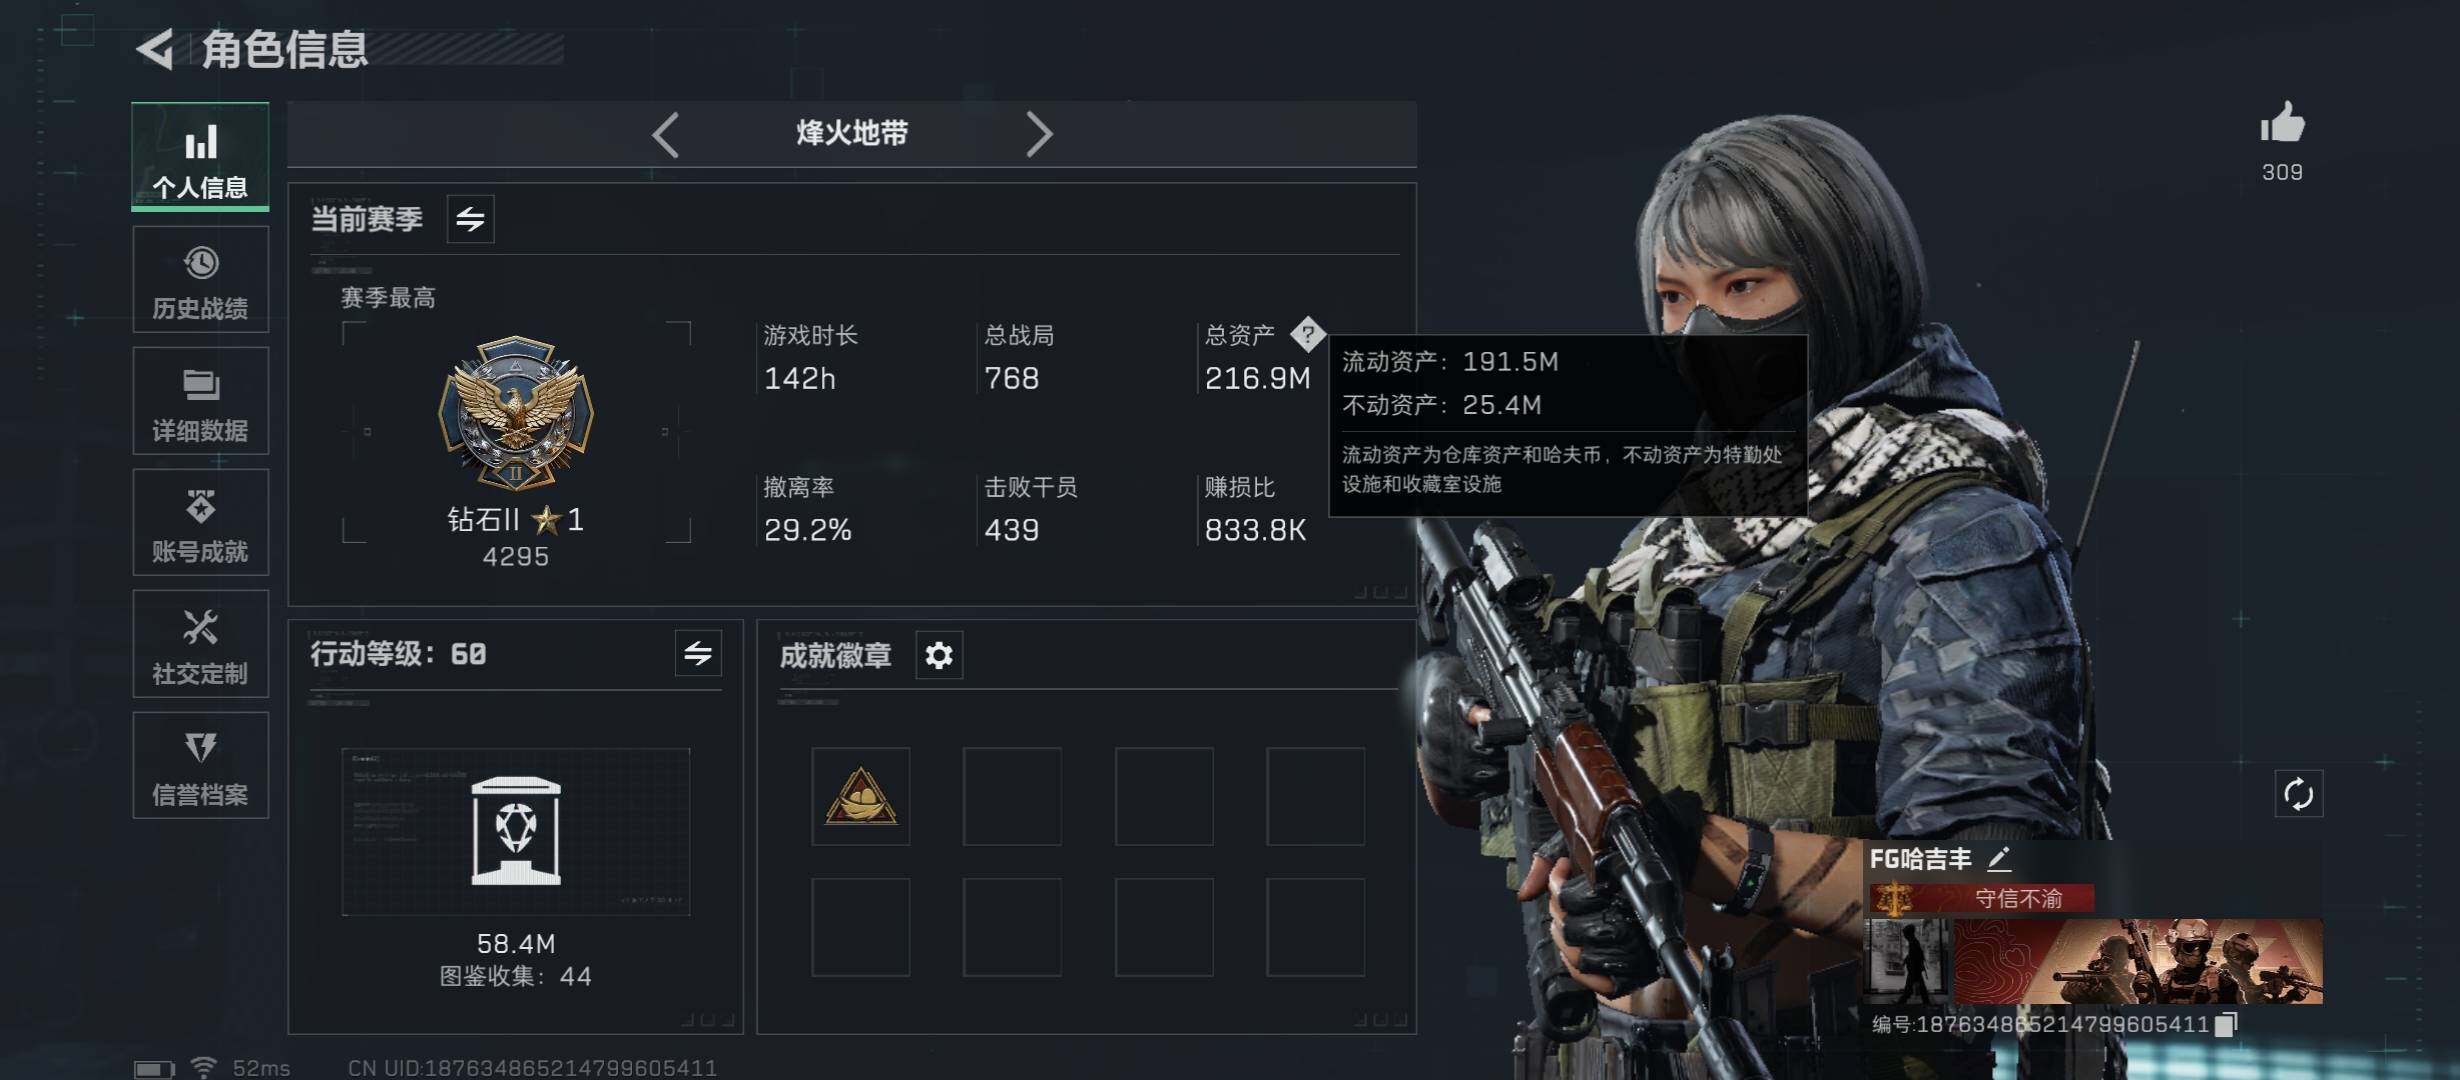Select the first equipped achievement badge
Viewport: 2460px width, 1080px height.
[860, 796]
